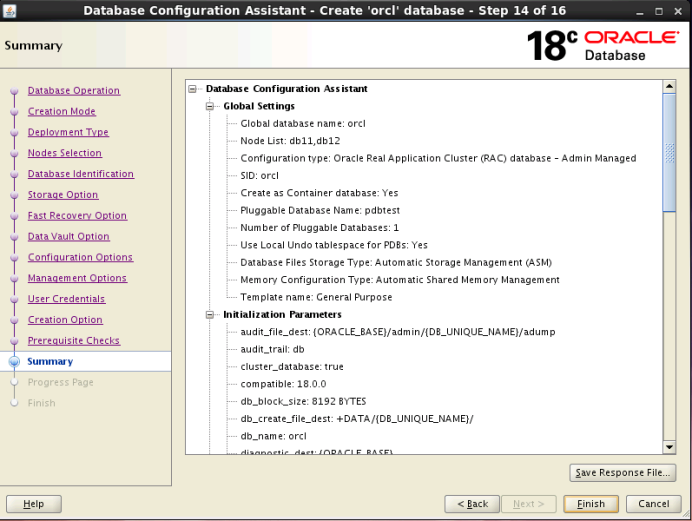Click the Back button
Screen dimensions: 692x521
(x=471, y=504)
